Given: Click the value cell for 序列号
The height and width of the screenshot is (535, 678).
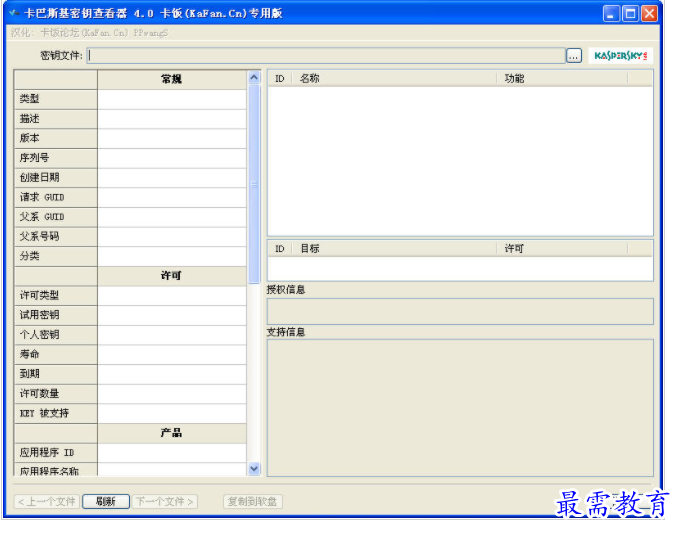Looking at the screenshot, I should [172, 158].
